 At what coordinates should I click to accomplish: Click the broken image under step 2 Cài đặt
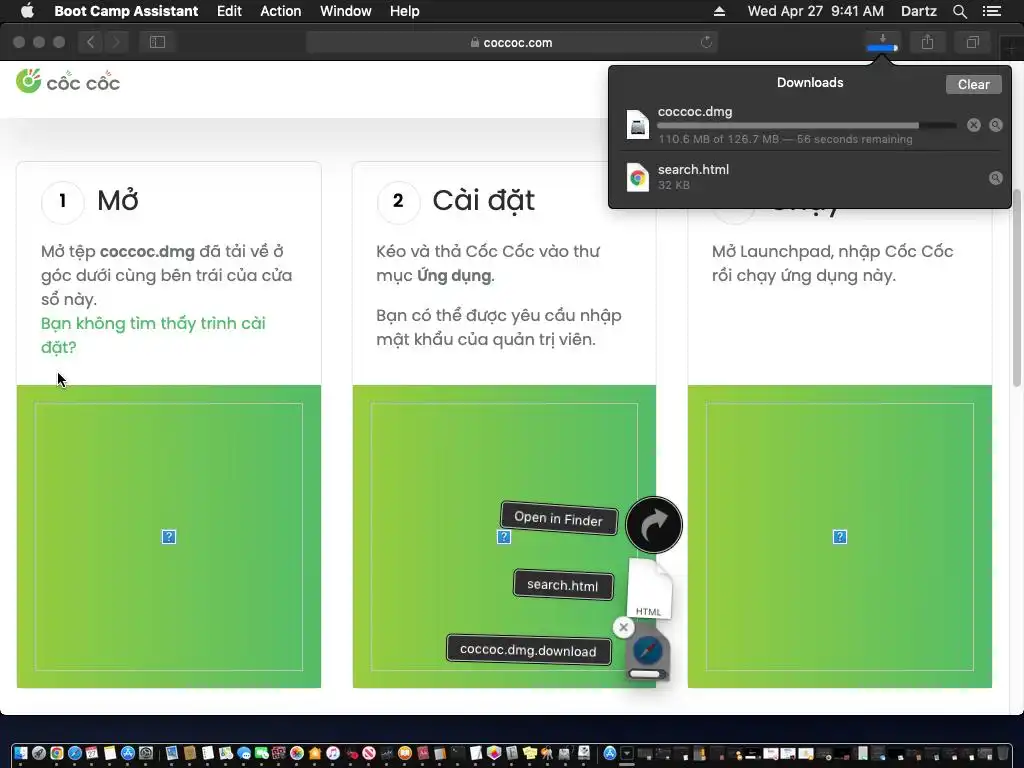point(504,537)
